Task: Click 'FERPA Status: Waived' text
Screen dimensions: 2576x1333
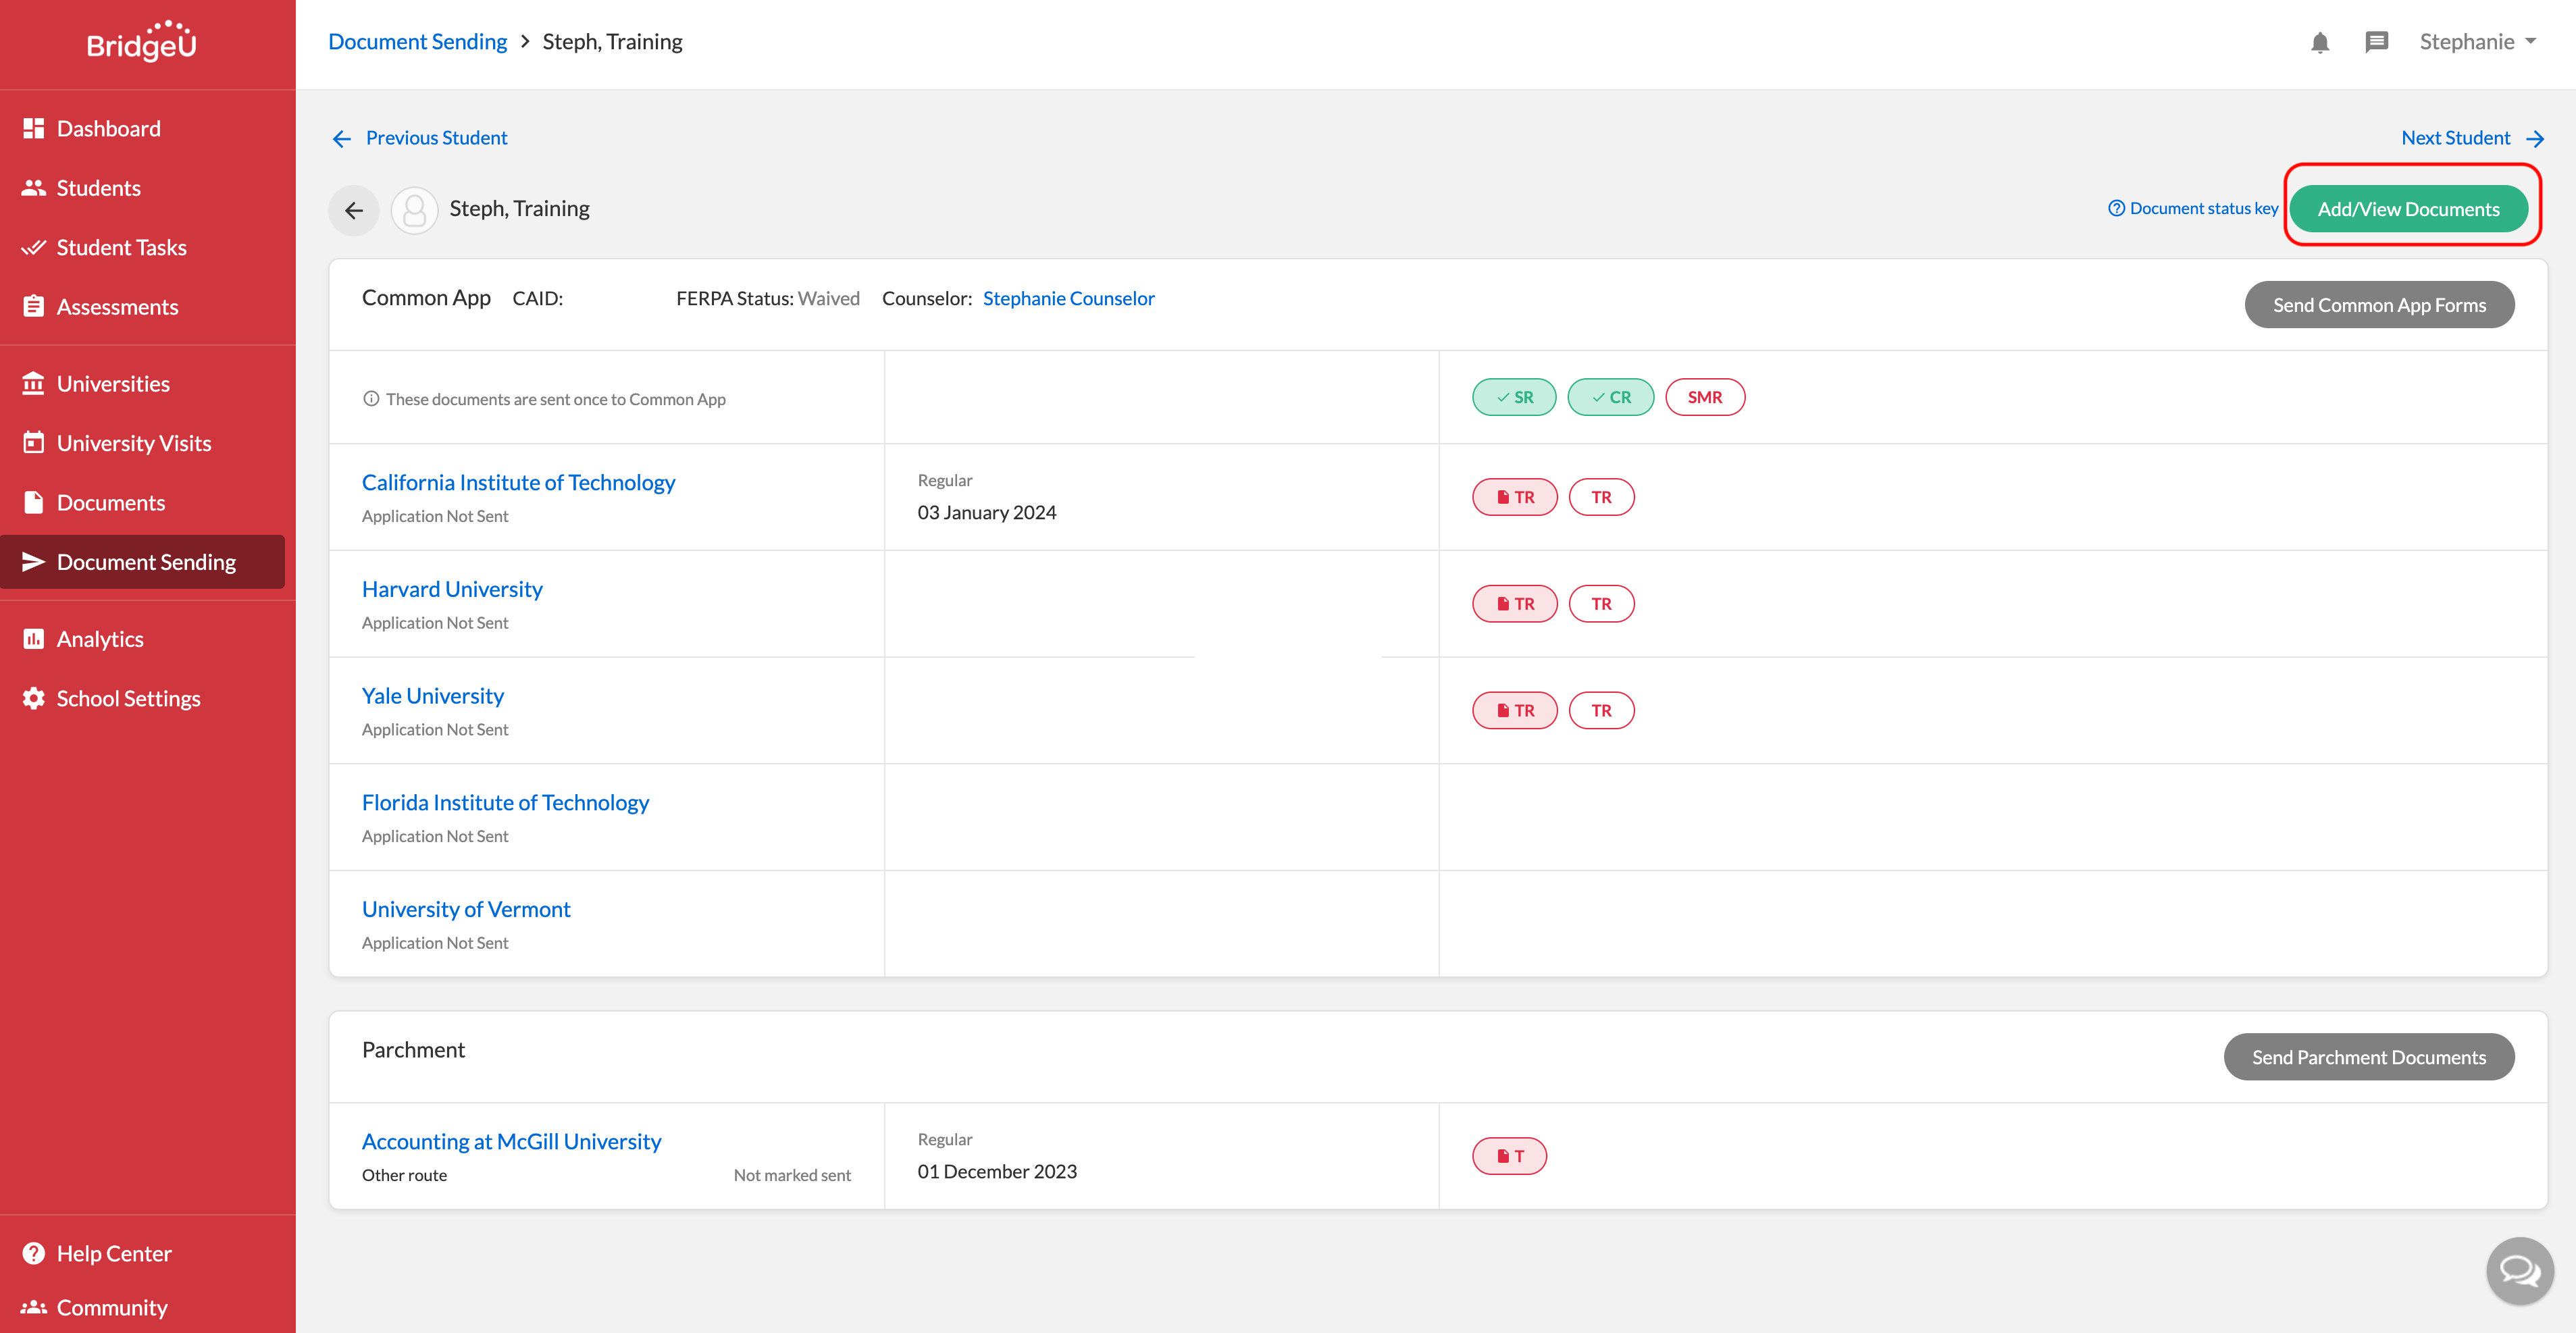Action: click(767, 298)
